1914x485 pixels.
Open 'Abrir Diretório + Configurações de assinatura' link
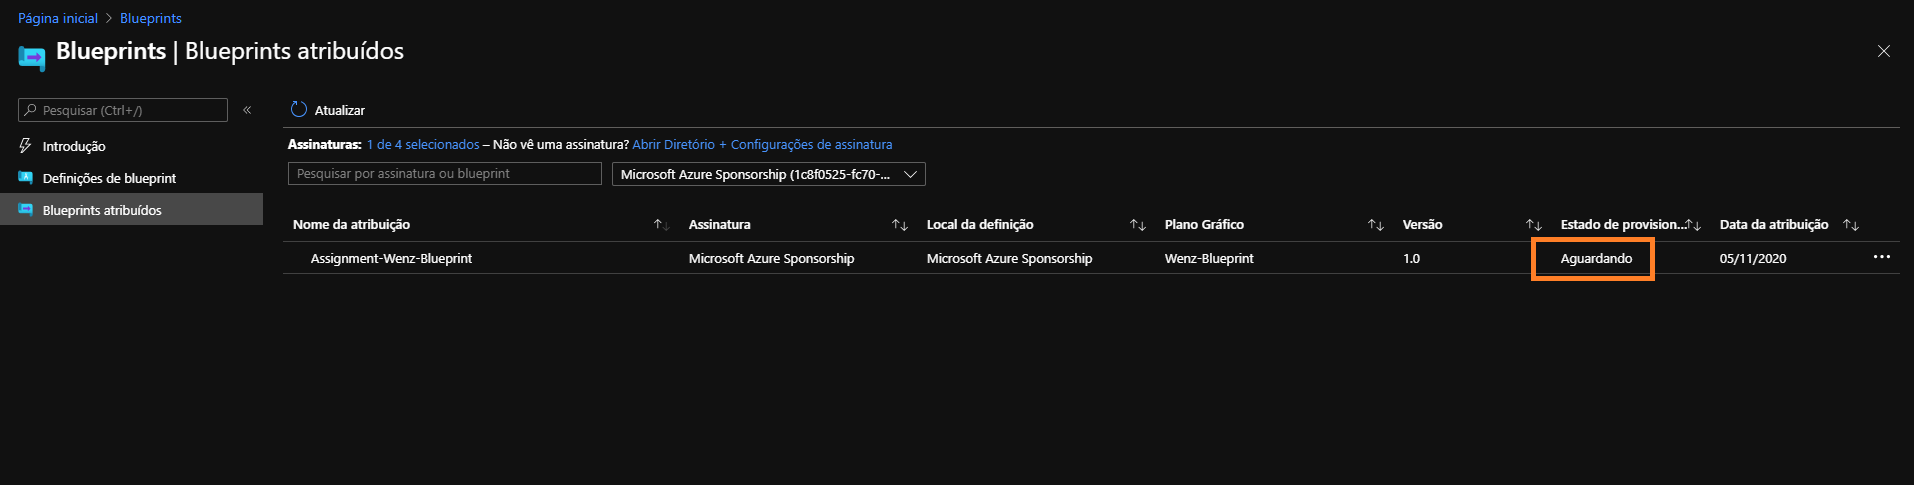point(762,144)
